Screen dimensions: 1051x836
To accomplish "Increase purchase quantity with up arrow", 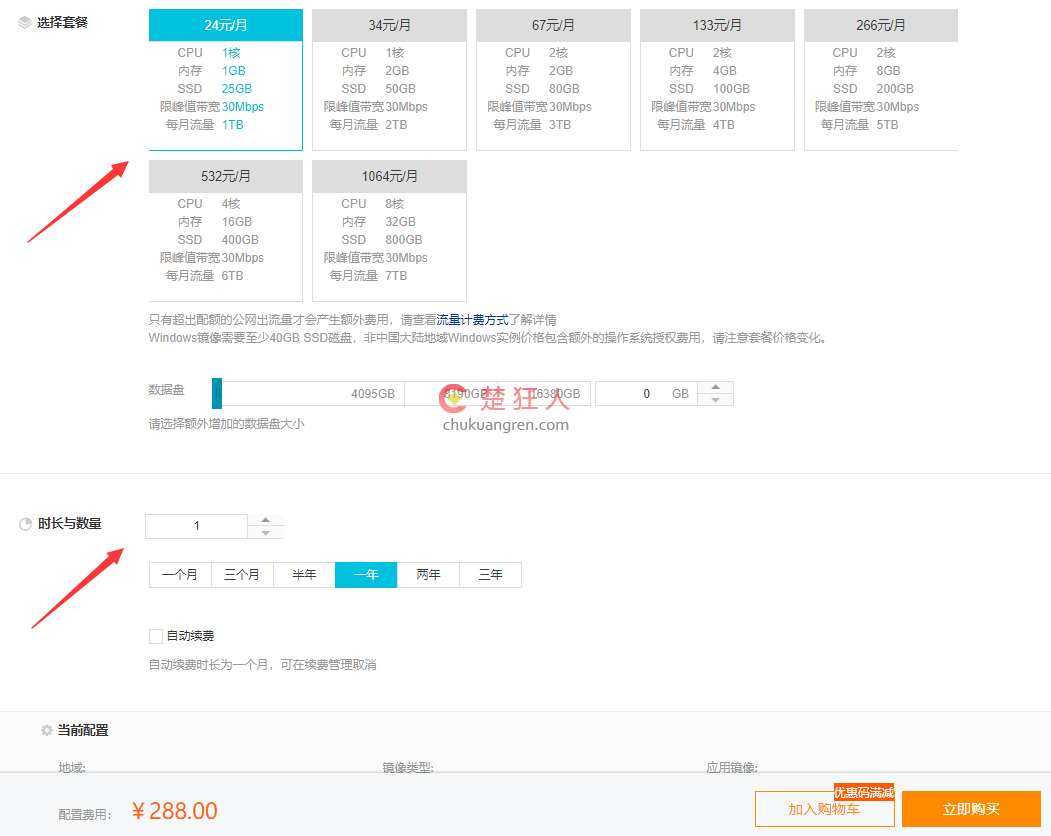I will coord(265,520).
